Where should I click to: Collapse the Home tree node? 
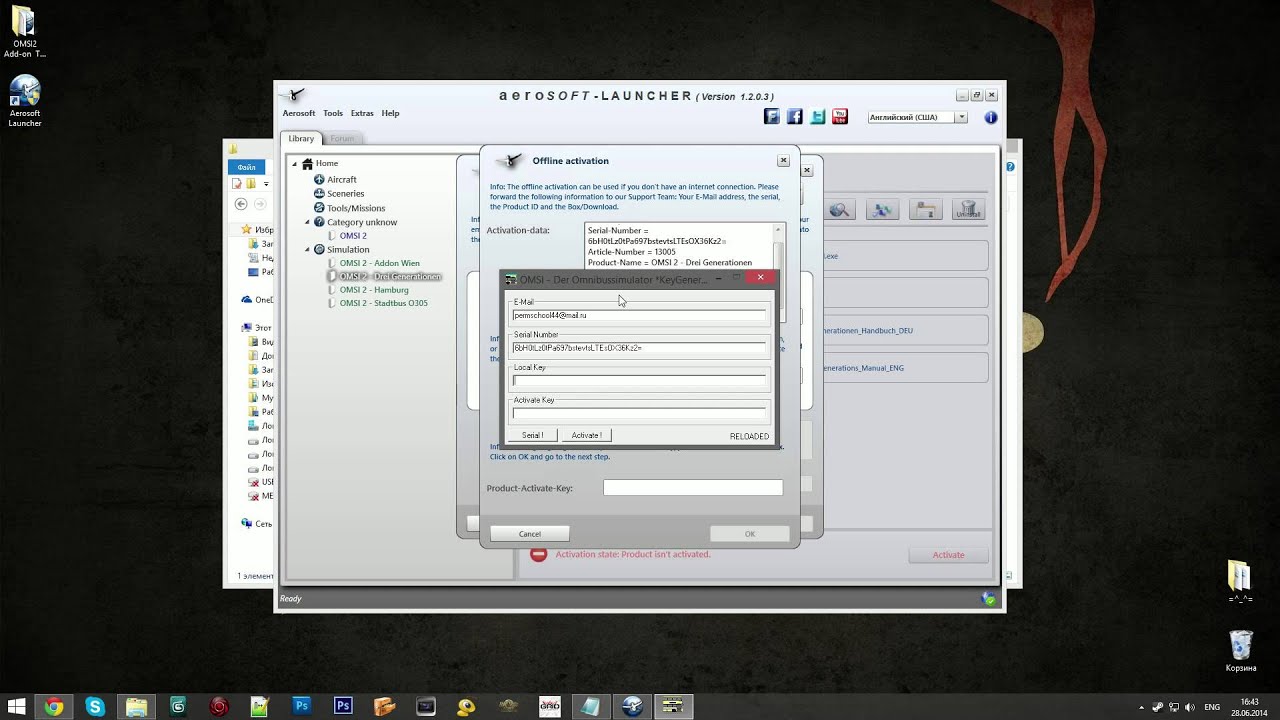[x=295, y=163]
